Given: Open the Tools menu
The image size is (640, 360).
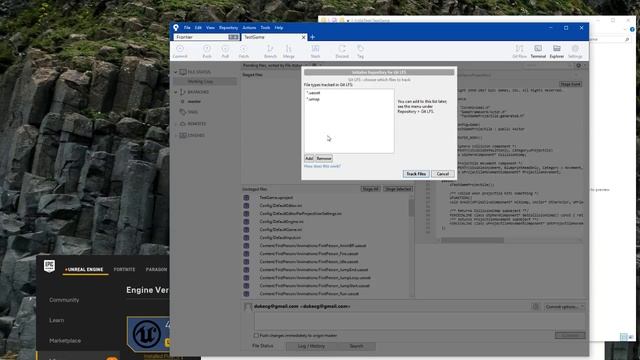Looking at the screenshot, I should point(265,28).
